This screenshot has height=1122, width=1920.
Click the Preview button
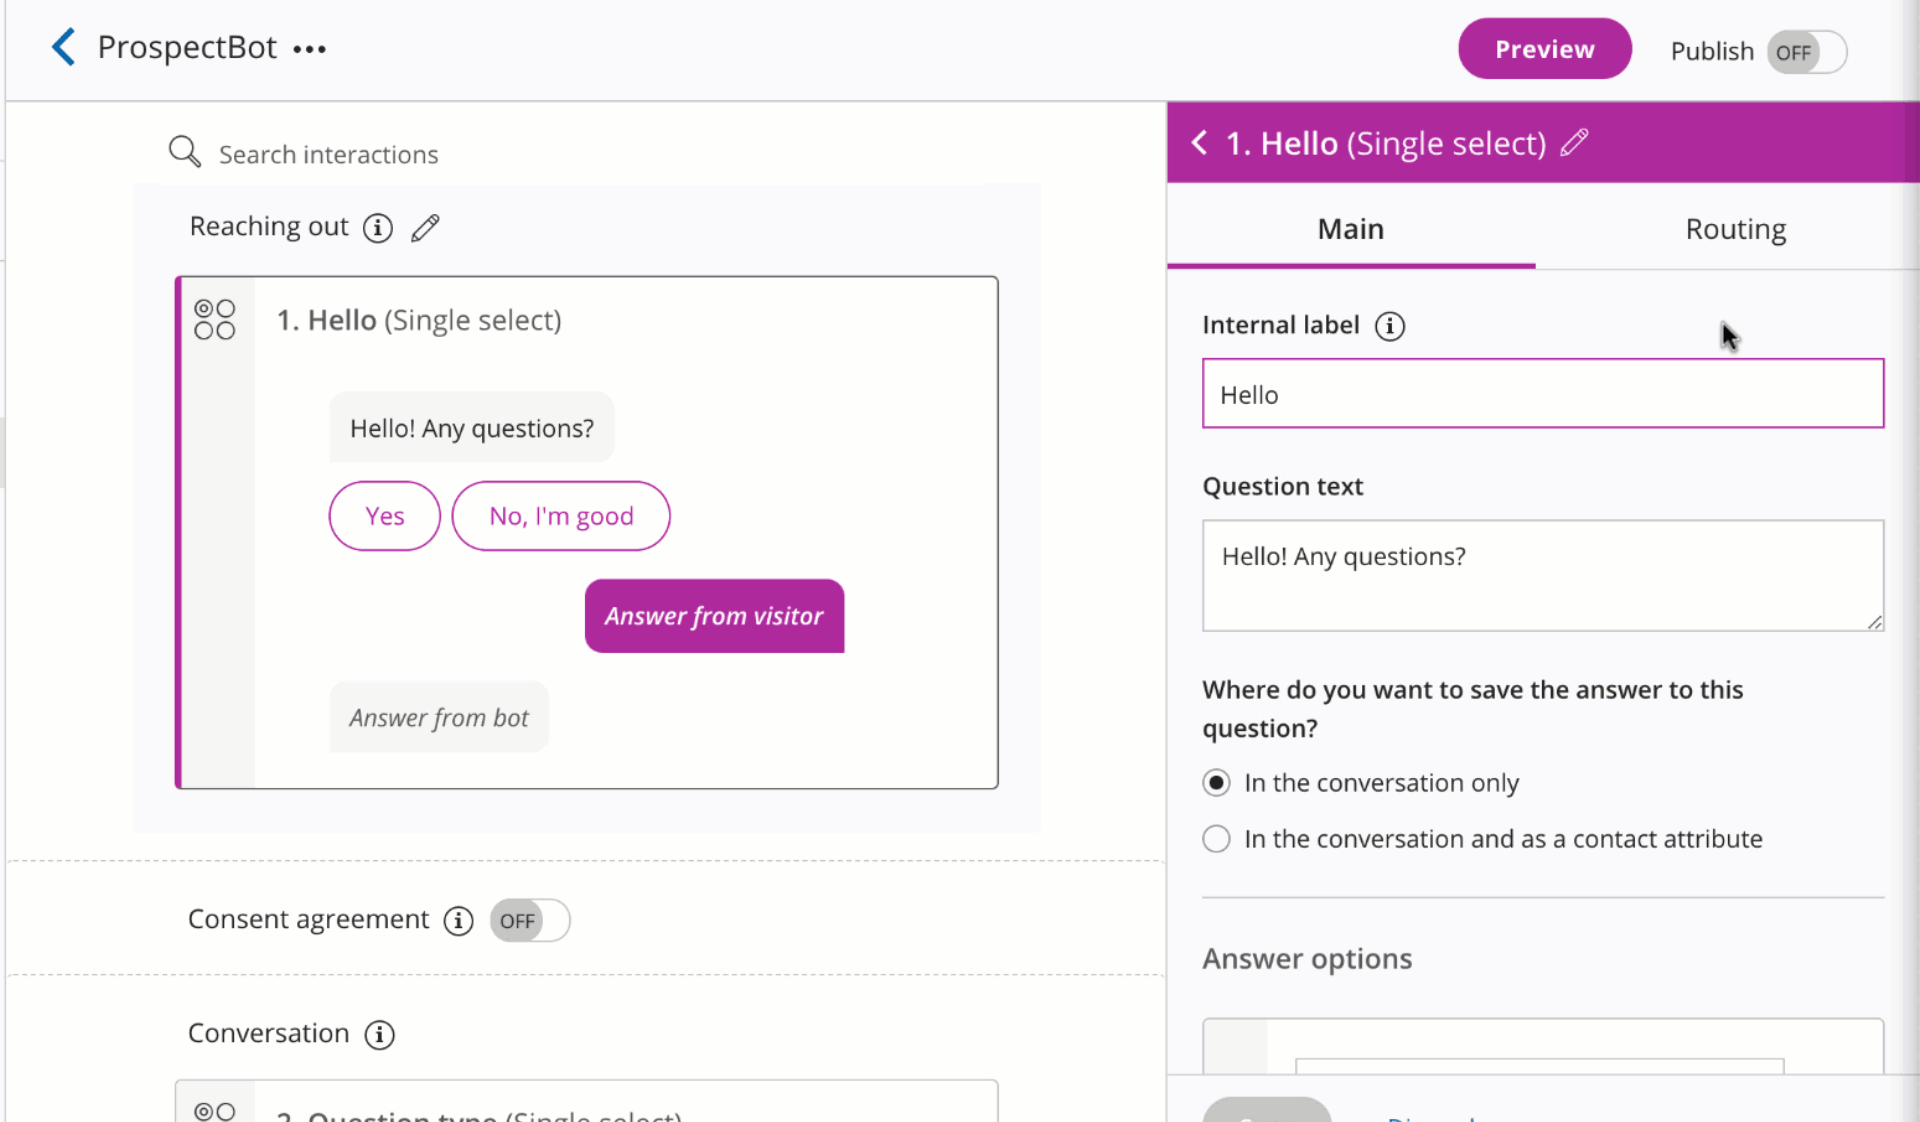point(1544,49)
